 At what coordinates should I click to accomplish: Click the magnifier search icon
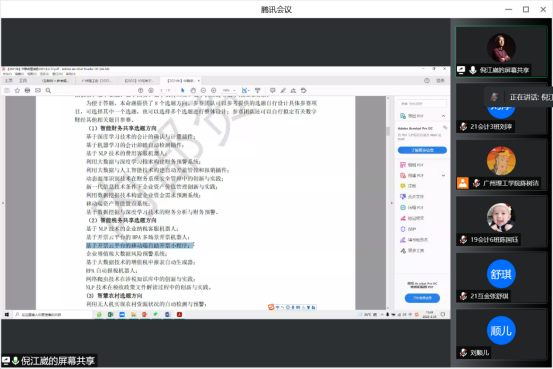(48, 91)
